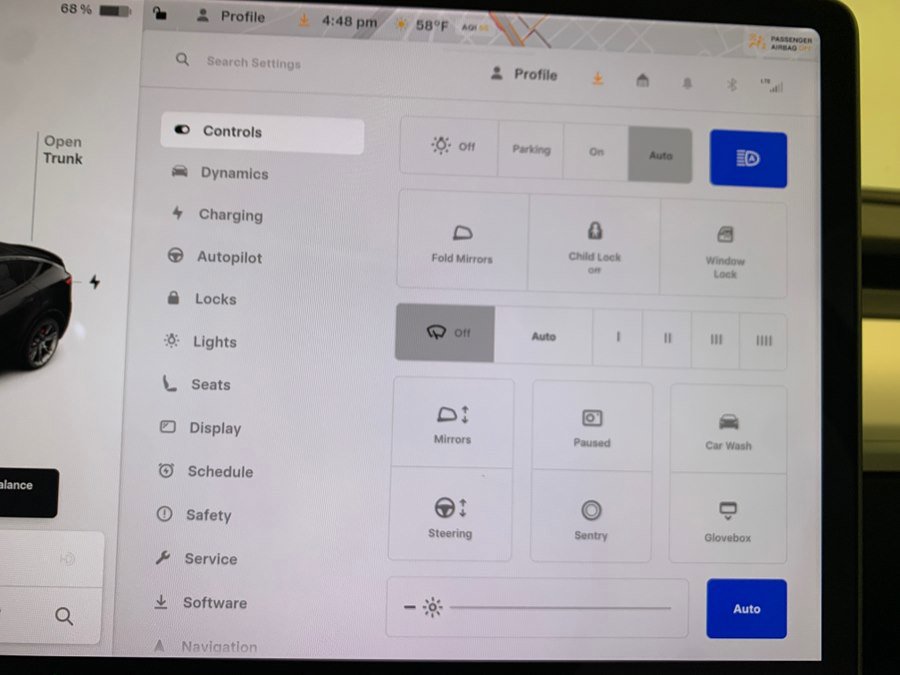This screenshot has width=900, height=675.
Task: Select wiper speed IIII
Action: click(763, 342)
